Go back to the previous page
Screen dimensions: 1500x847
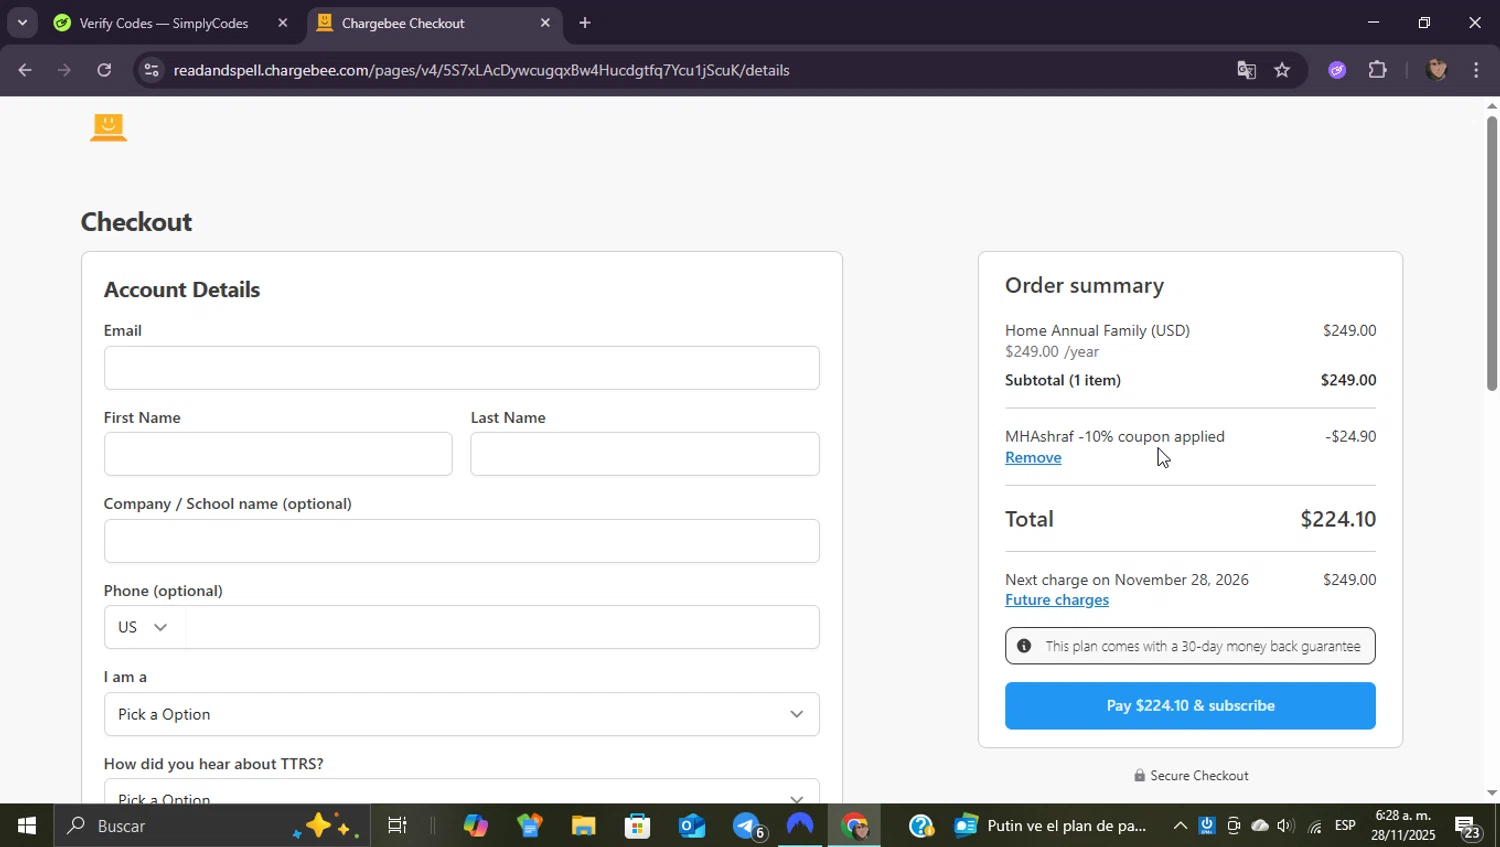[x=25, y=70]
